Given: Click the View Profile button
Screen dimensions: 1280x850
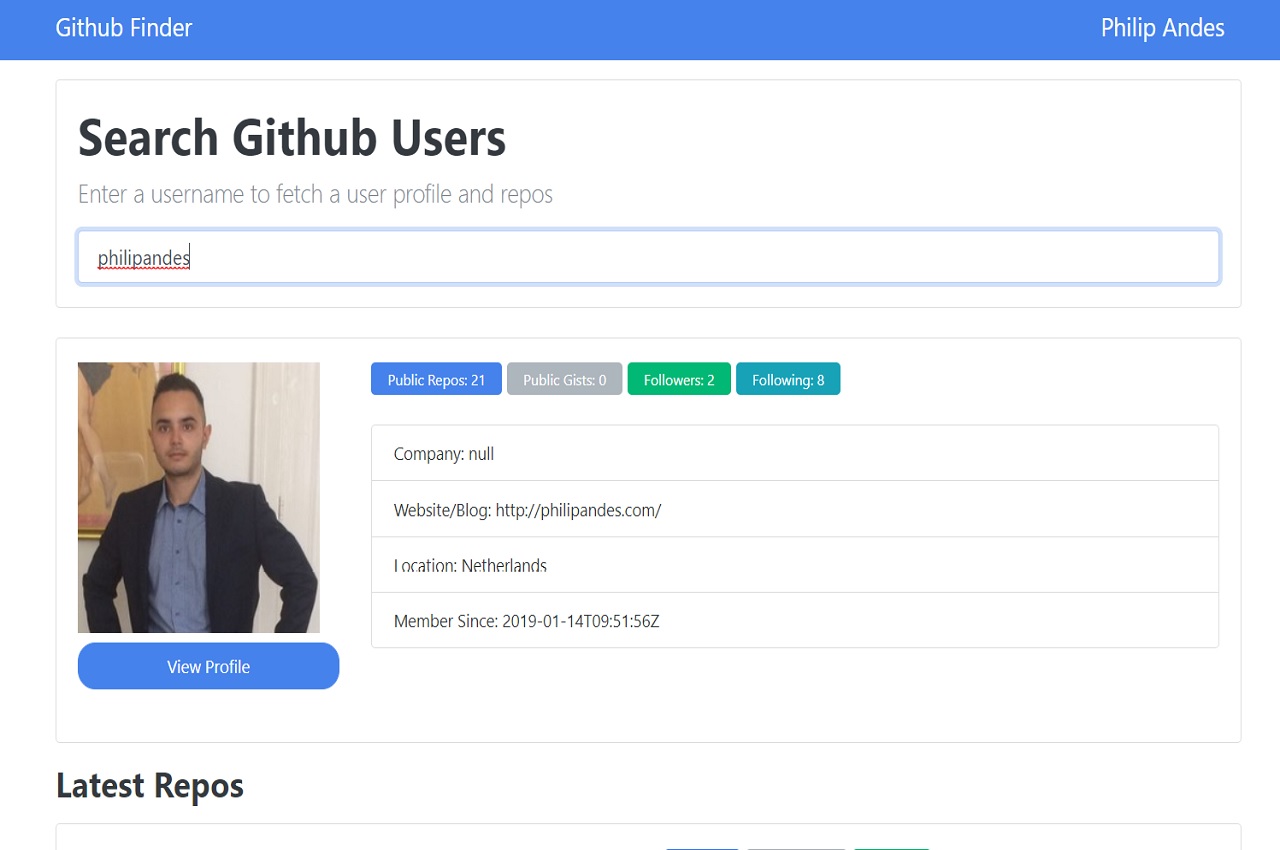Looking at the screenshot, I should coord(208,666).
